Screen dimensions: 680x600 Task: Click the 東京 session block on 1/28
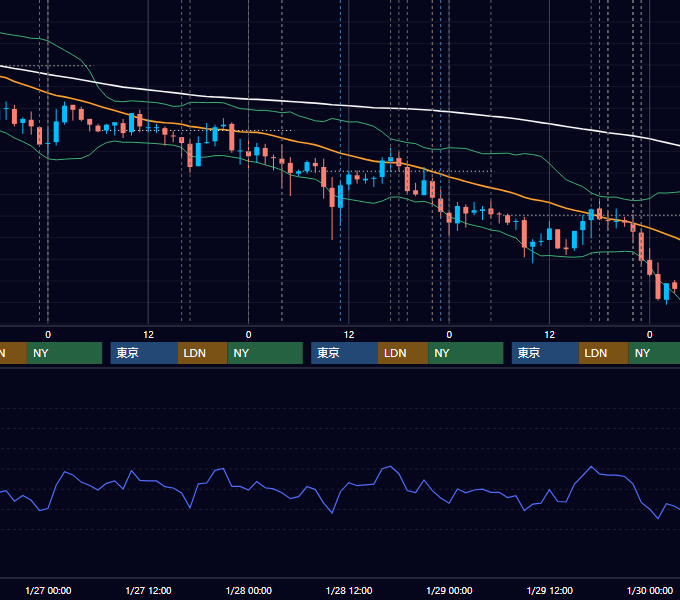click(x=344, y=353)
